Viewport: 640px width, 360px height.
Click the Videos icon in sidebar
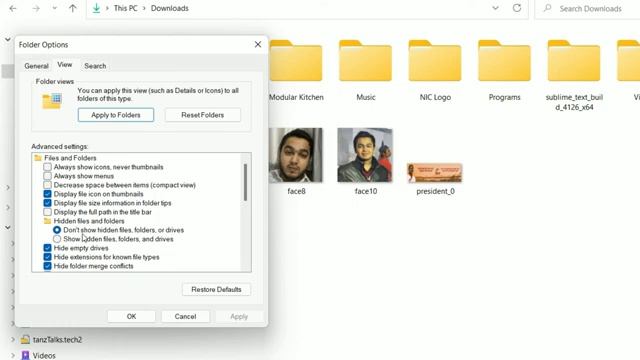click(x=25, y=356)
